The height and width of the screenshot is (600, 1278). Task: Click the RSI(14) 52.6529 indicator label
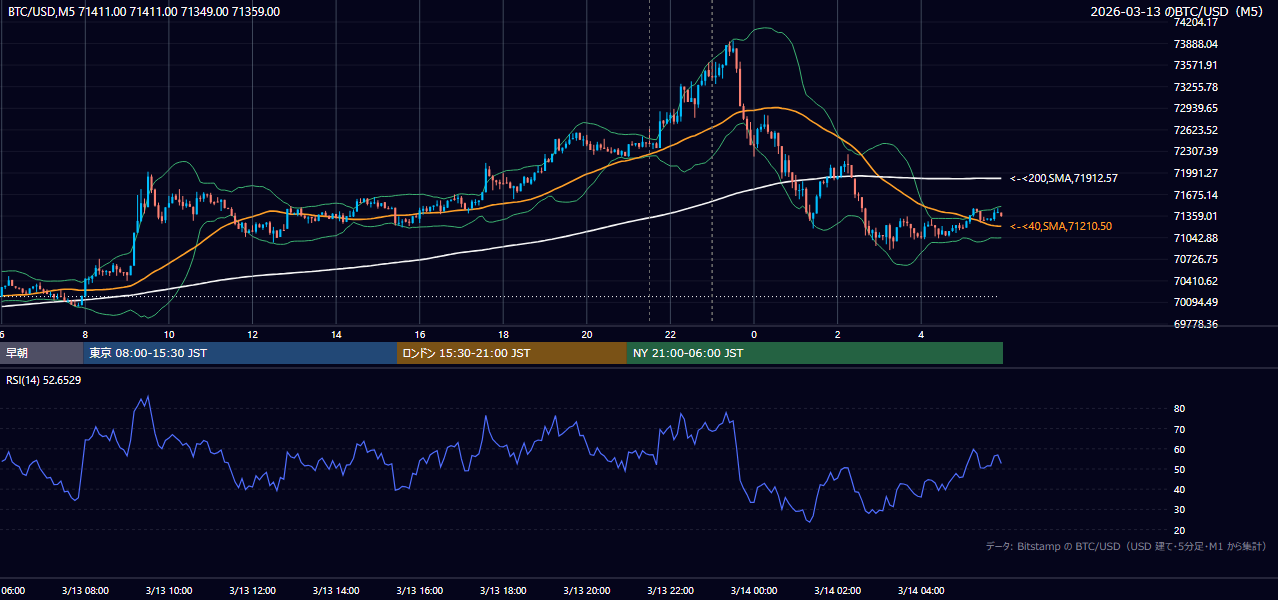[x=44, y=380]
